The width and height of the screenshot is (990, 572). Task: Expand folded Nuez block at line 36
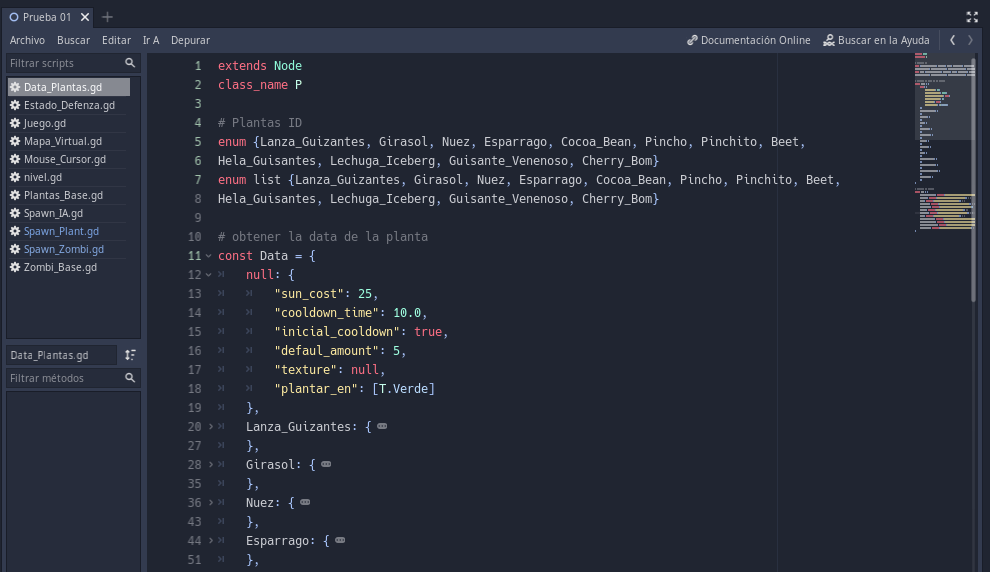tap(211, 503)
